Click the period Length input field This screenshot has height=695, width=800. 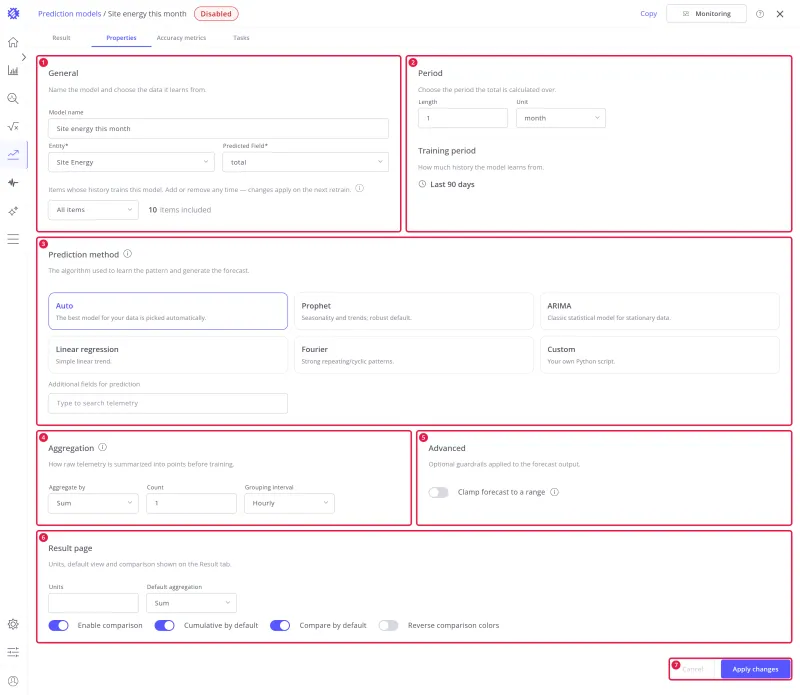coord(463,118)
